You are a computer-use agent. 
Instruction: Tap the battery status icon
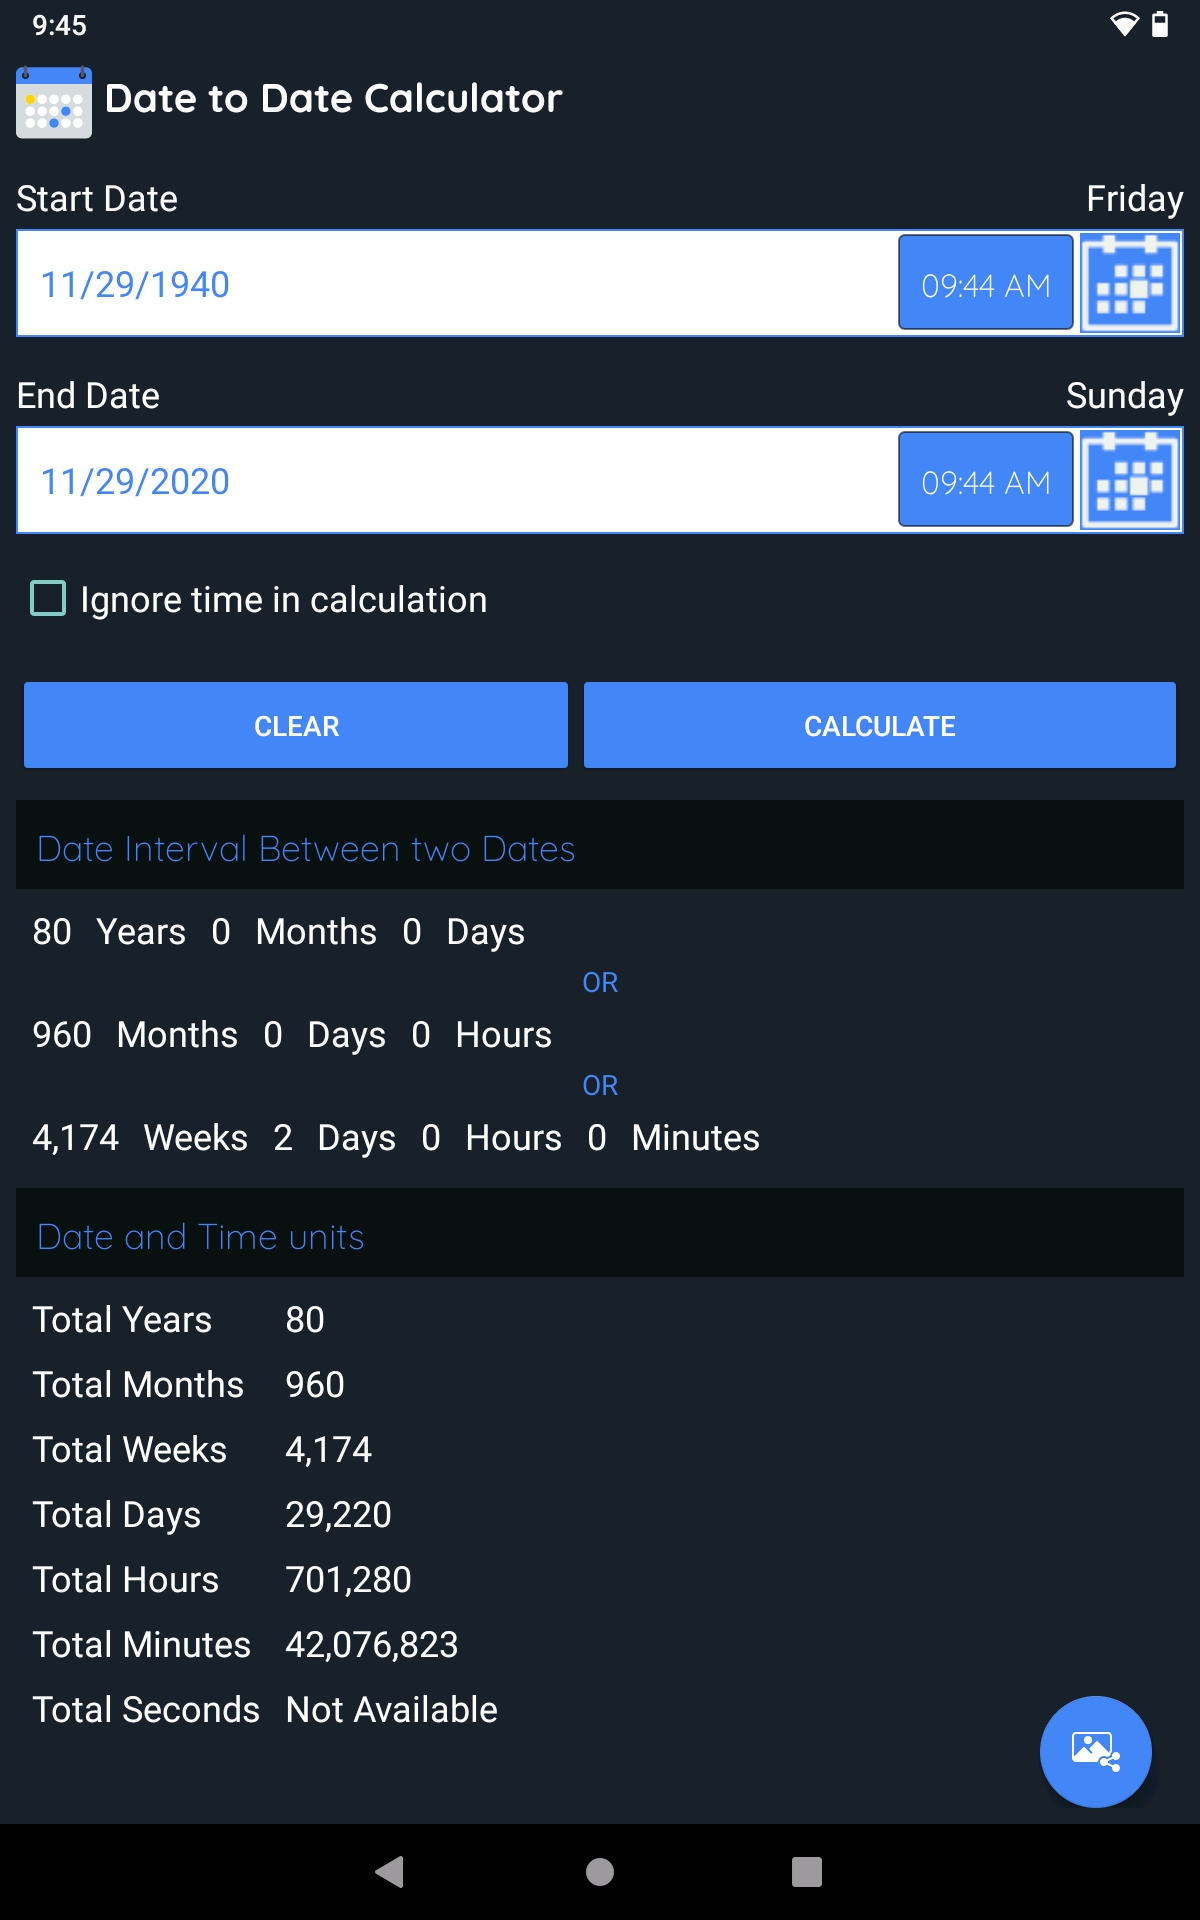[x=1160, y=24]
